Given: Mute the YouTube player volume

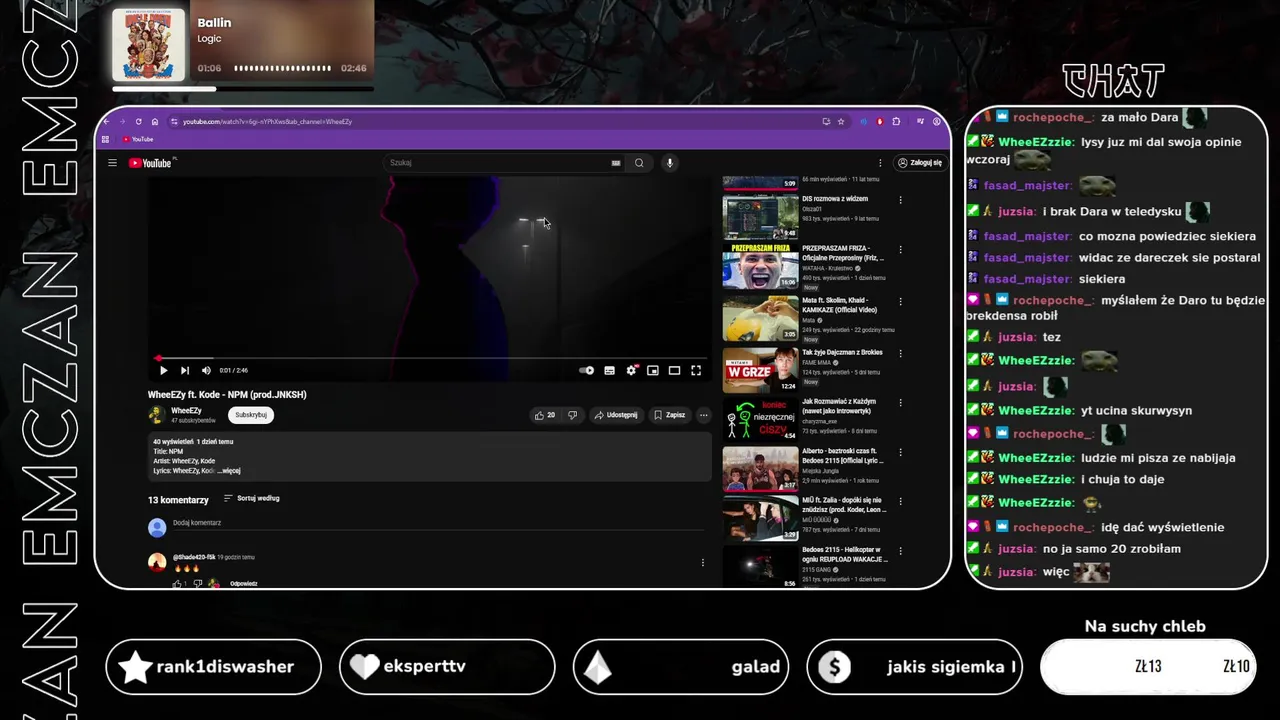Looking at the screenshot, I should [x=206, y=370].
